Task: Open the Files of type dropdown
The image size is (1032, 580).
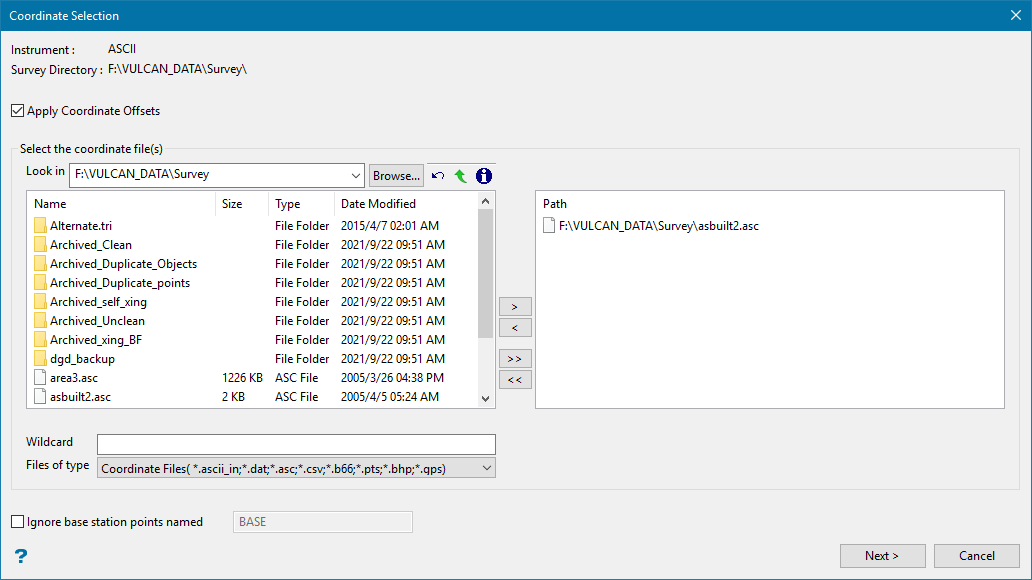Action: tap(486, 467)
